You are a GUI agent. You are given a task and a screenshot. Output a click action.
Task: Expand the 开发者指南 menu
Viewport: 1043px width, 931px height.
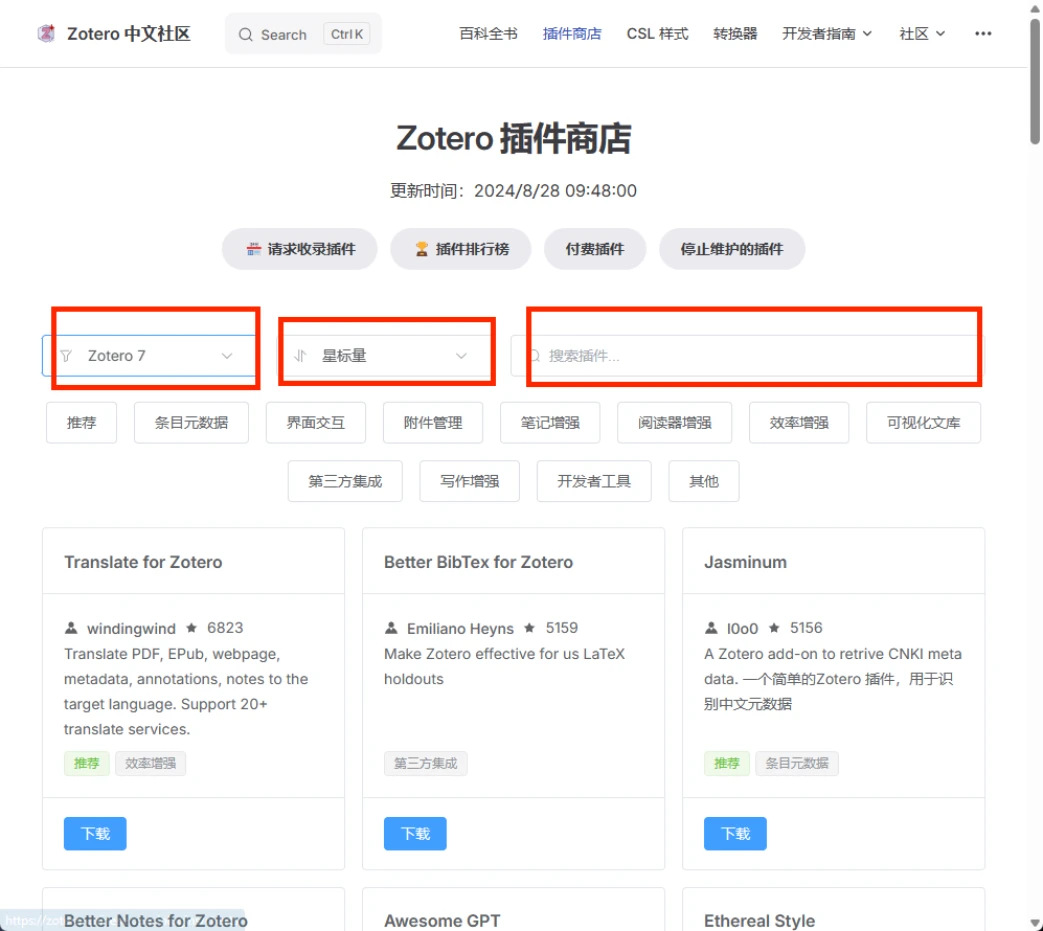click(827, 33)
